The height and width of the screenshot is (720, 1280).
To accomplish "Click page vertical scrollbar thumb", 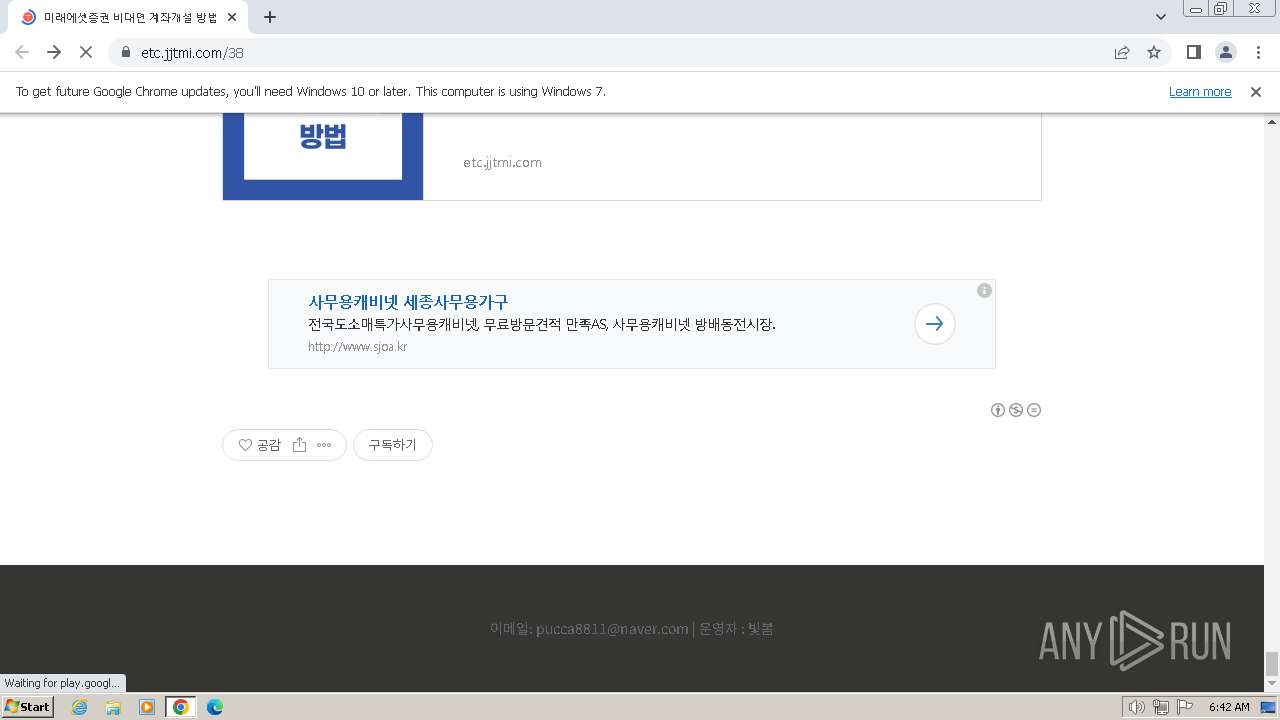I will coord(1272,663).
